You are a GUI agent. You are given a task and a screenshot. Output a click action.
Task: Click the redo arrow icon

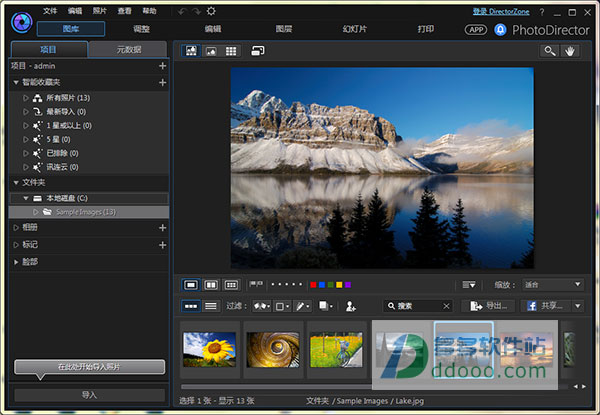(x=196, y=11)
